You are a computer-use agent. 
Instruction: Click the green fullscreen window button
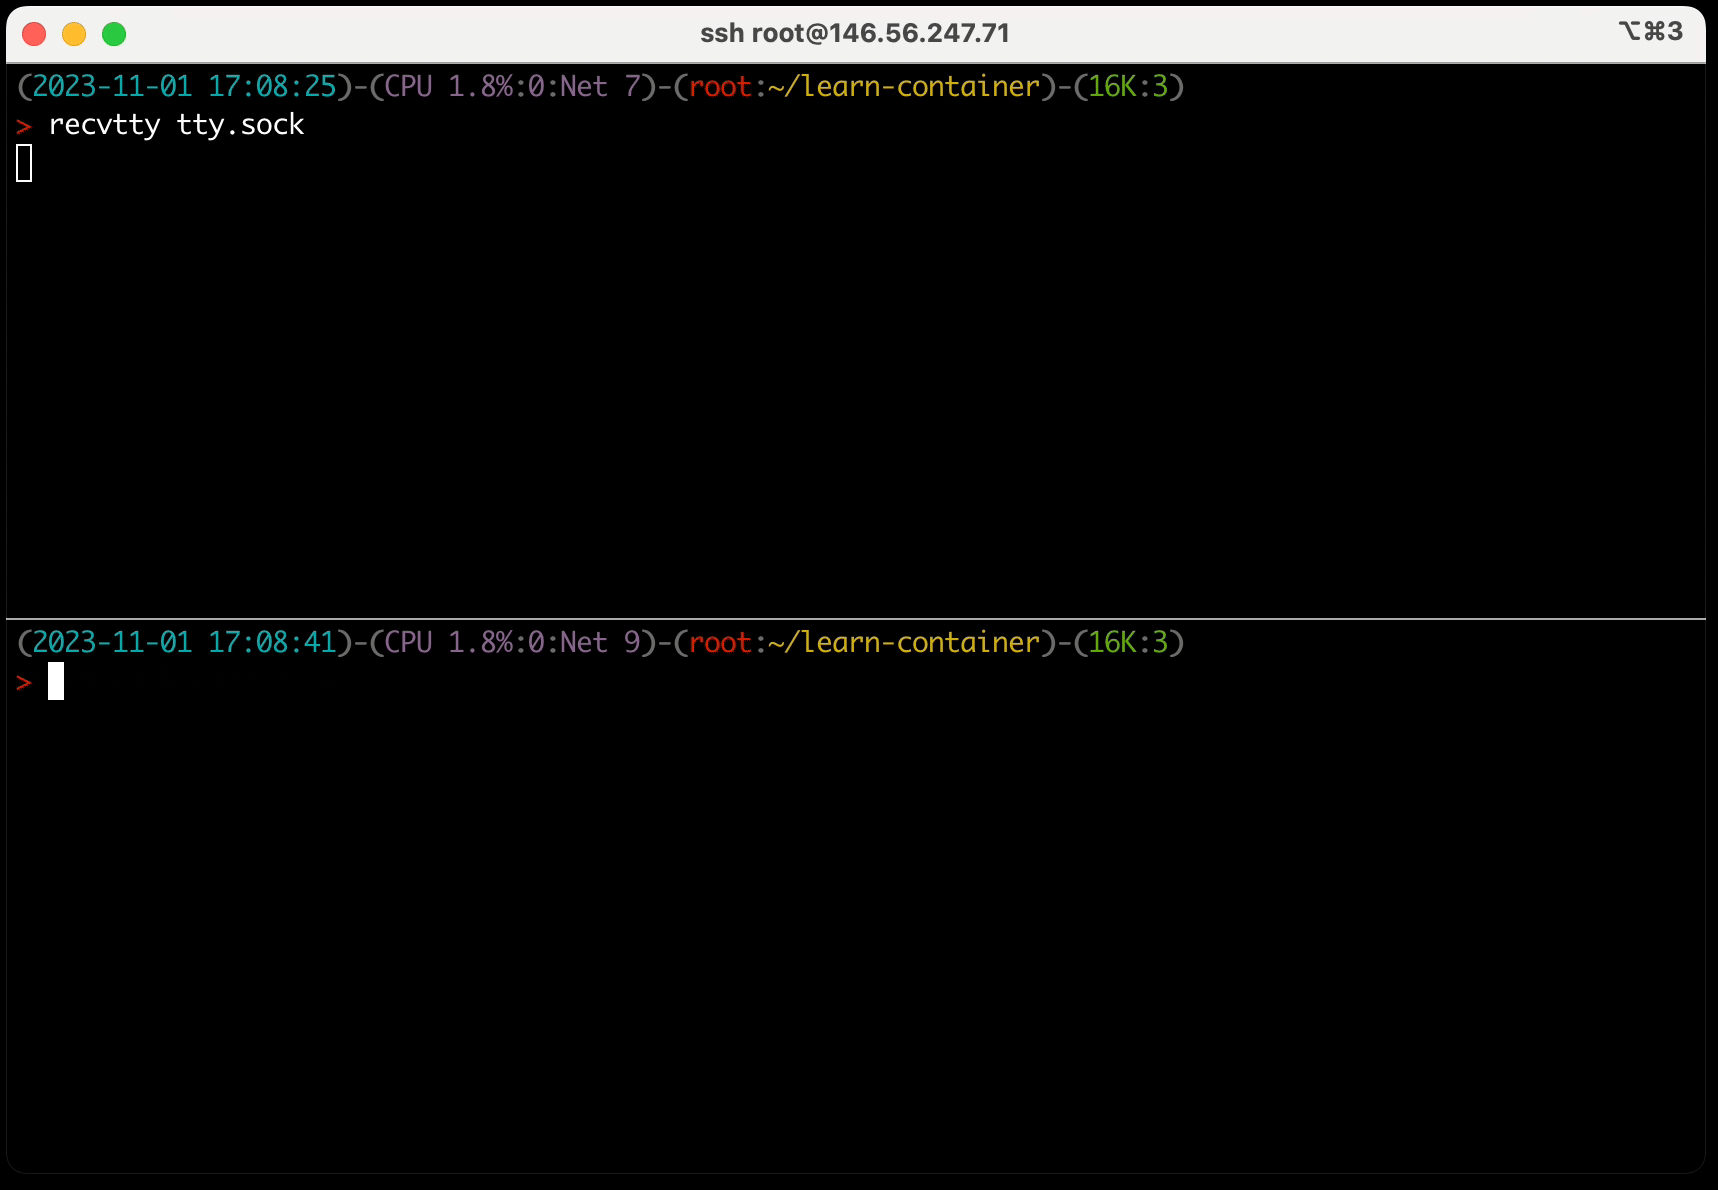pos(114,34)
